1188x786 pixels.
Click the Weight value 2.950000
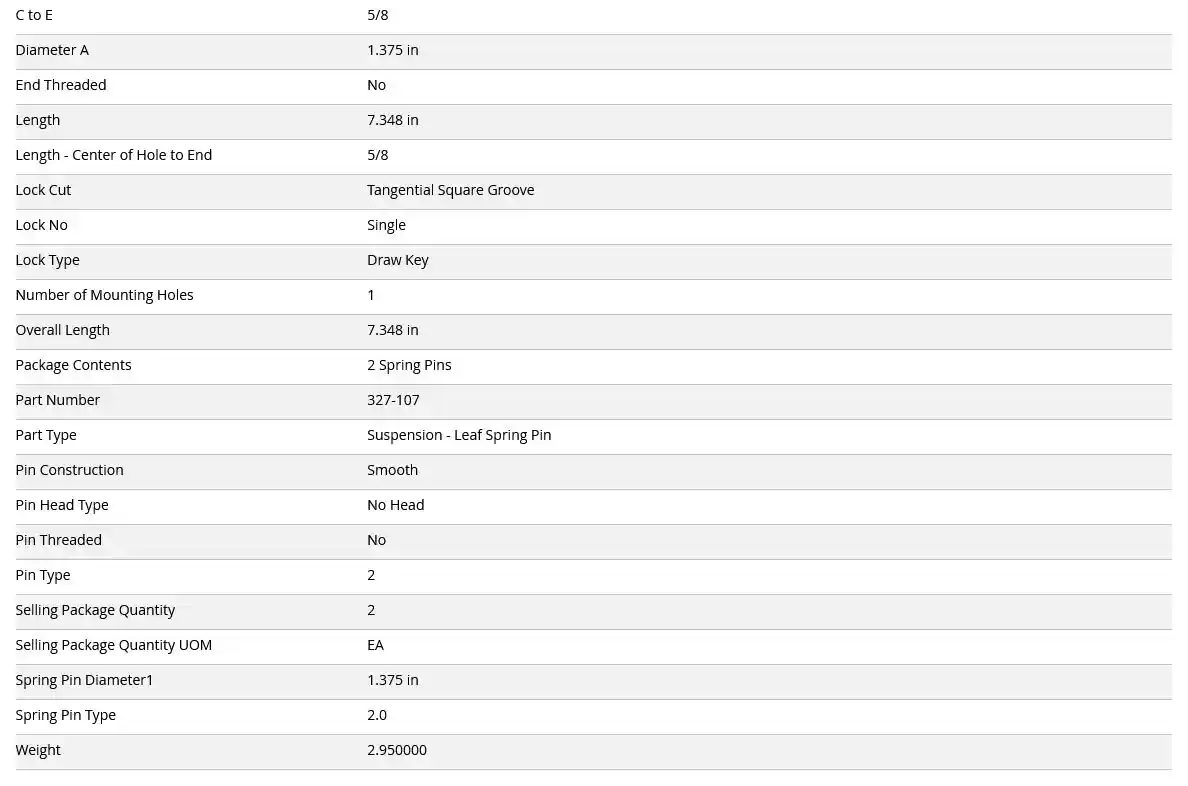pos(397,750)
